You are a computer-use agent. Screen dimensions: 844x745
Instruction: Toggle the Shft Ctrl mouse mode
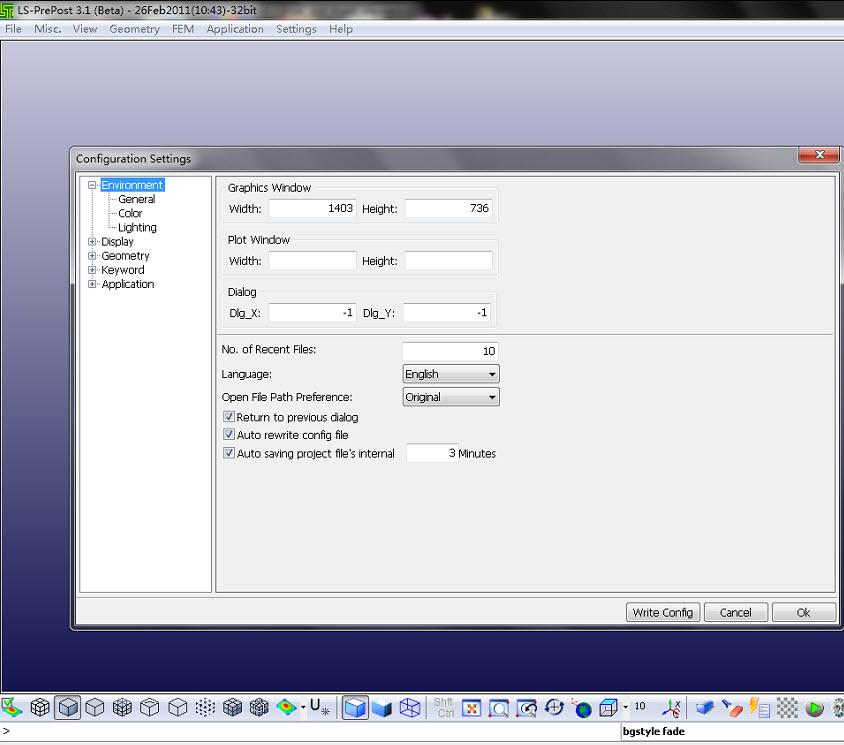click(444, 707)
